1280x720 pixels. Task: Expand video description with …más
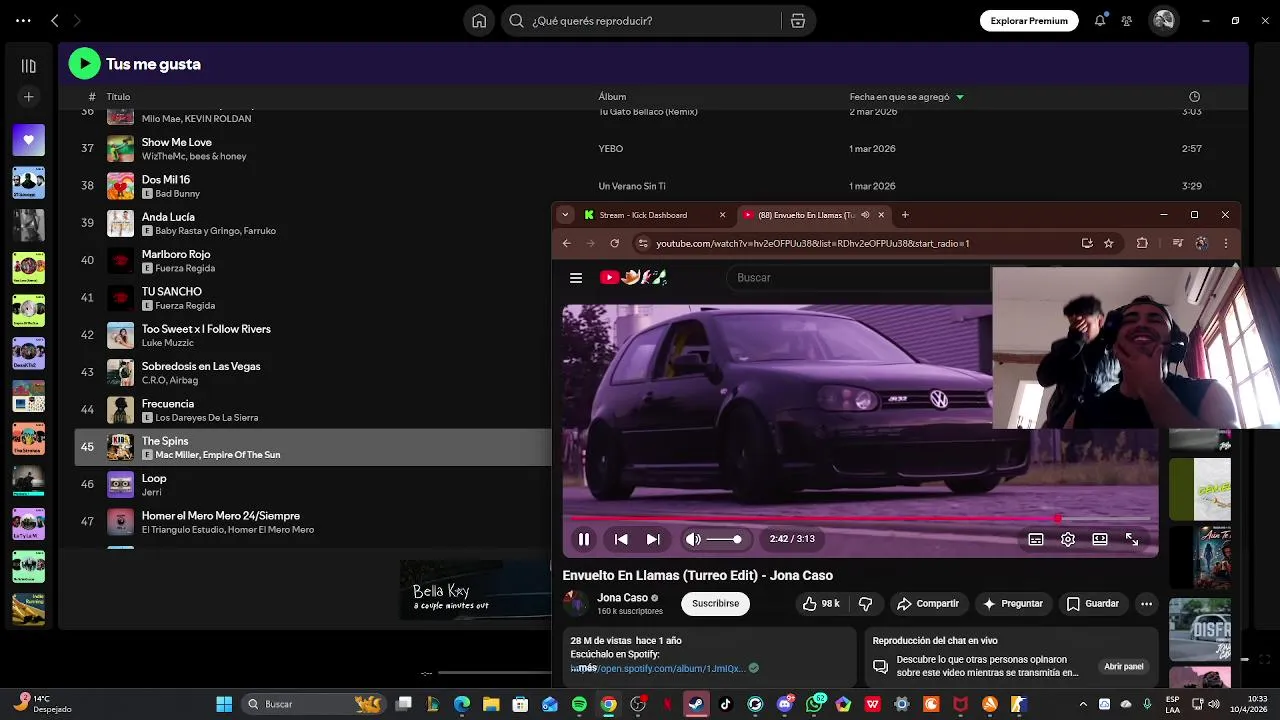584,668
